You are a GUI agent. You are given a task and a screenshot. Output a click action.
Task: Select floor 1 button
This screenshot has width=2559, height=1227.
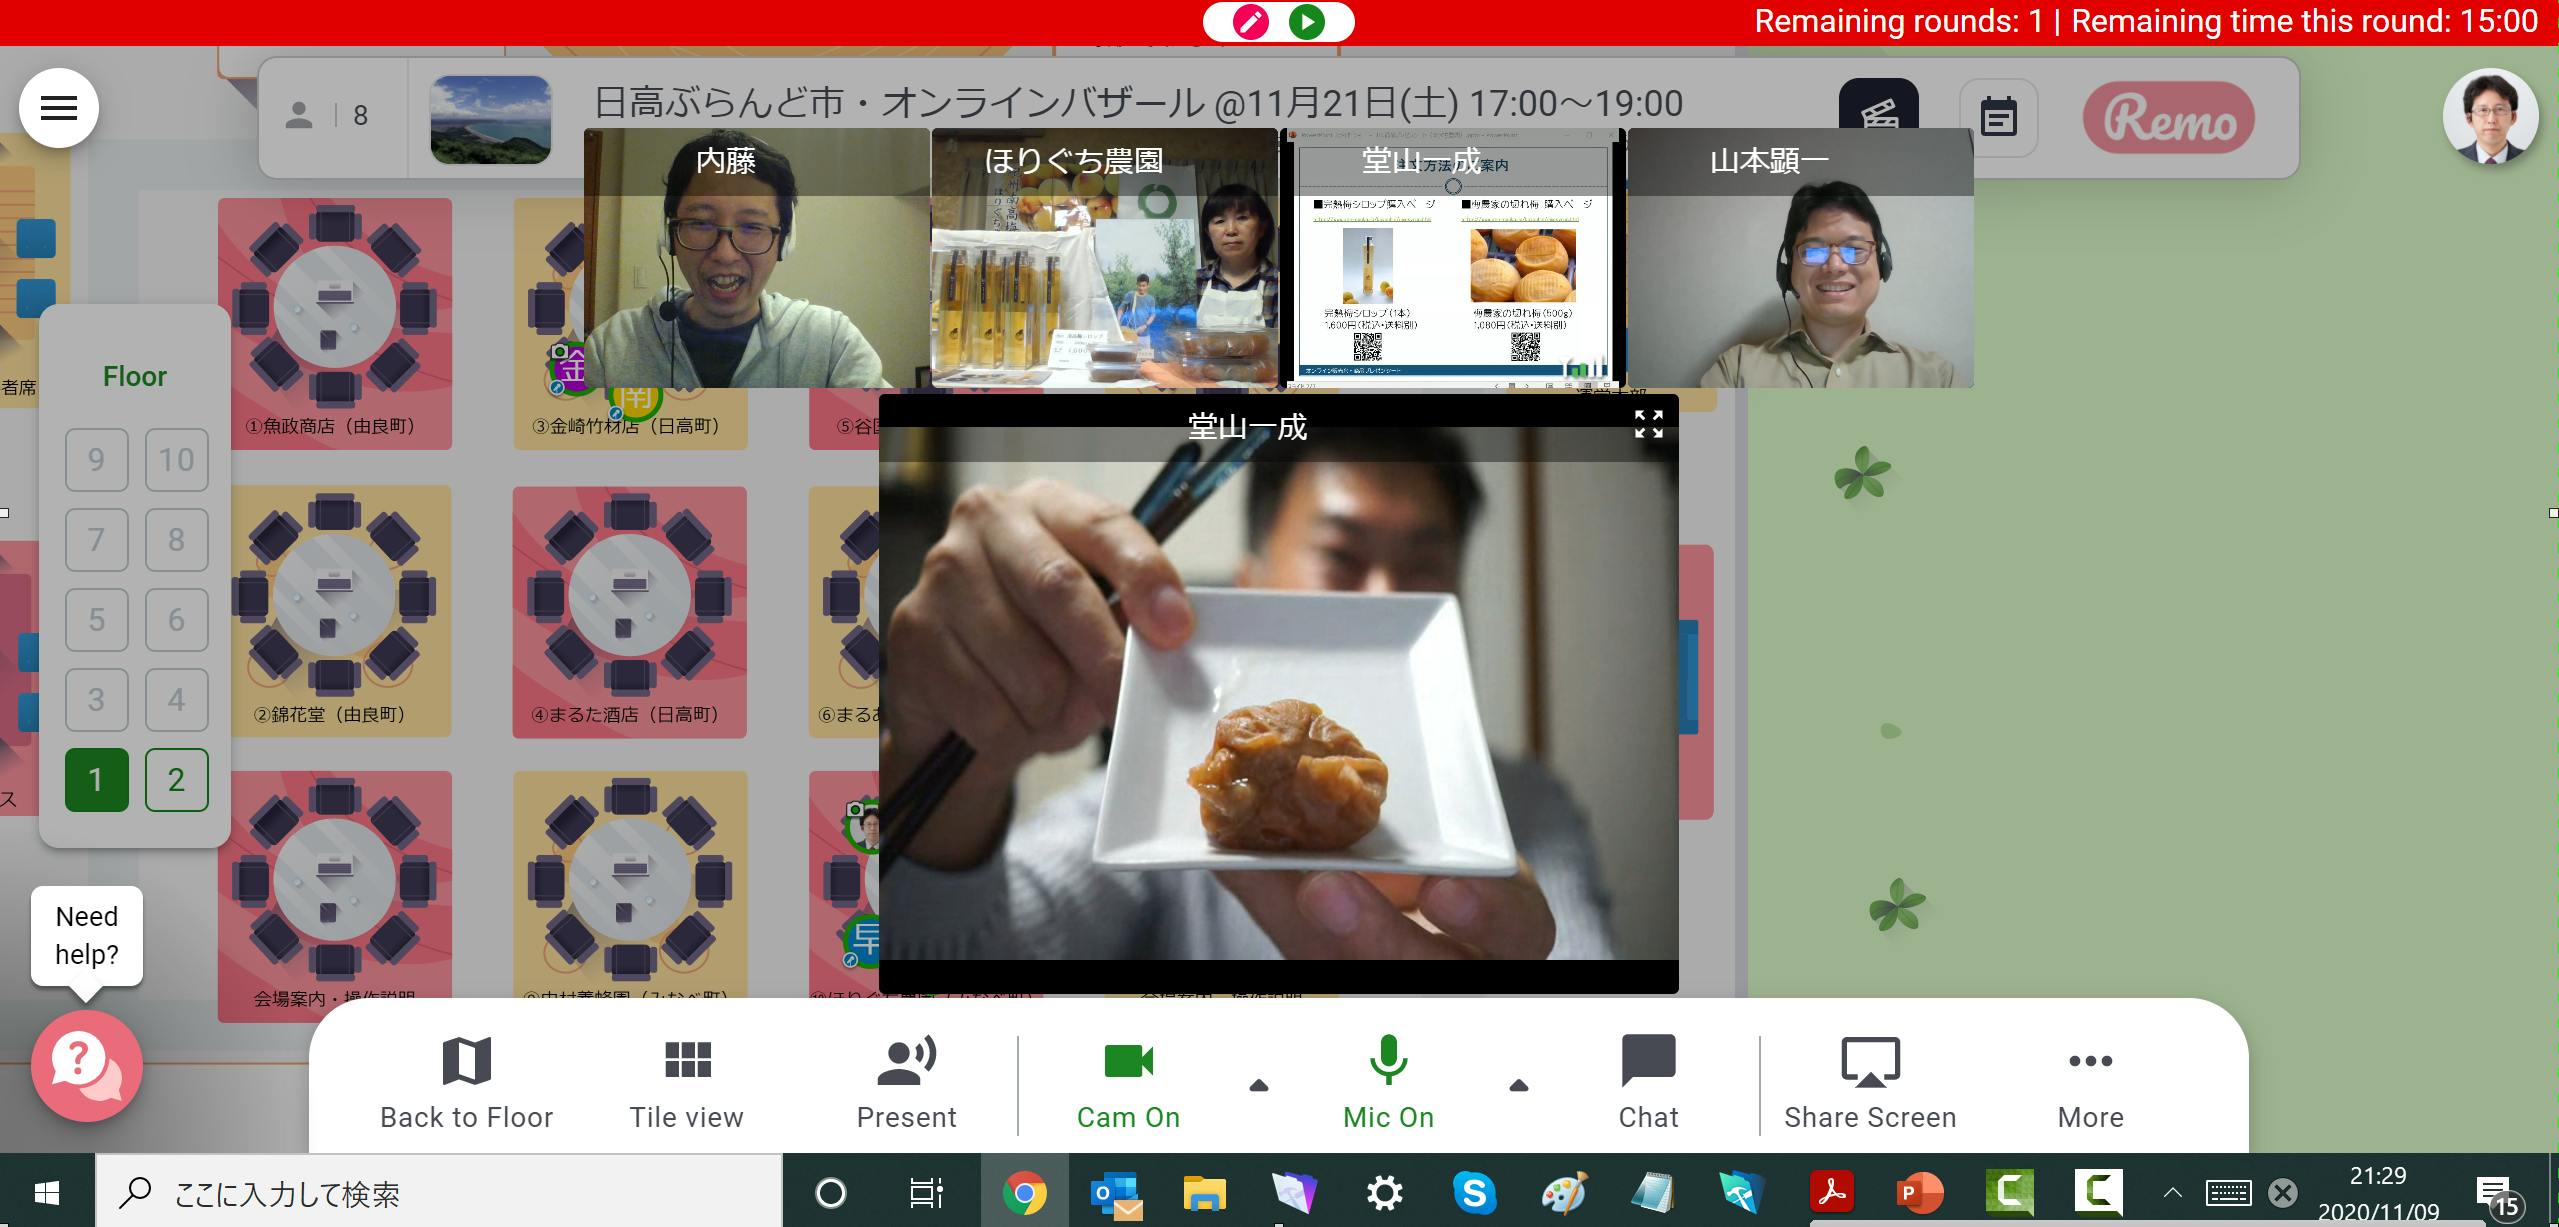click(x=96, y=780)
